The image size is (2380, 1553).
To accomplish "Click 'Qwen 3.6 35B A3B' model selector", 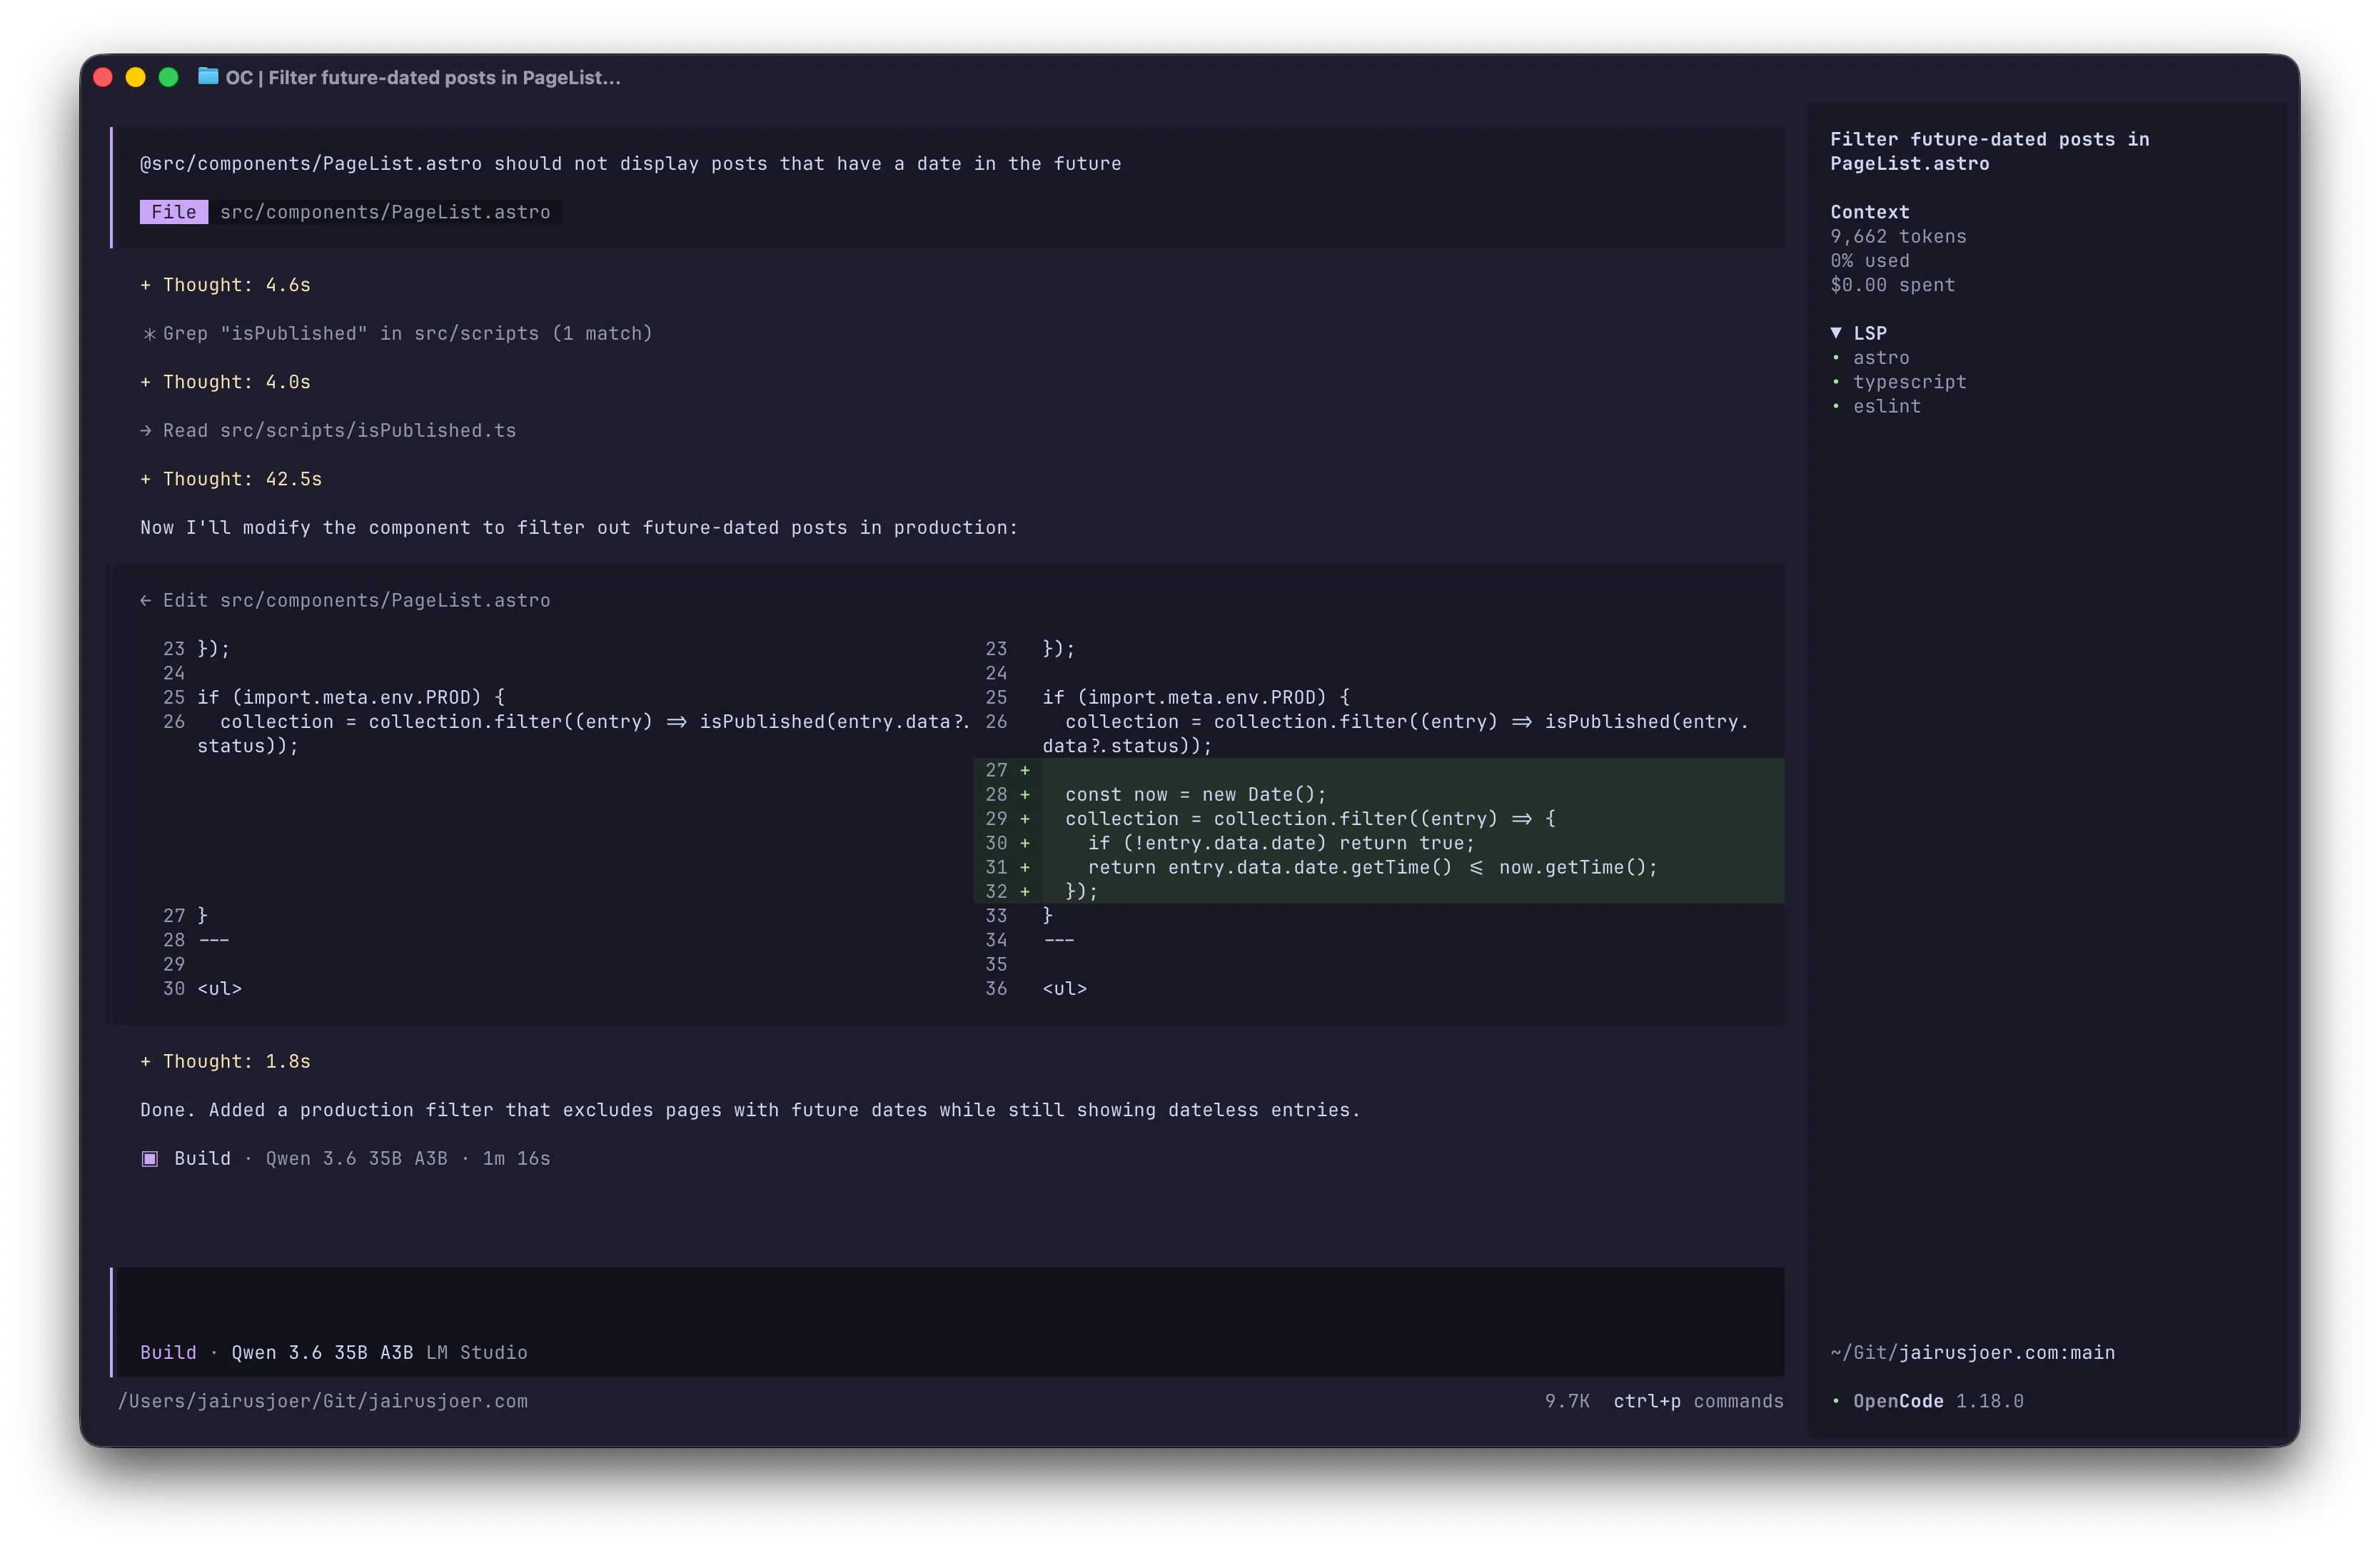I will pyautogui.click(x=322, y=1353).
